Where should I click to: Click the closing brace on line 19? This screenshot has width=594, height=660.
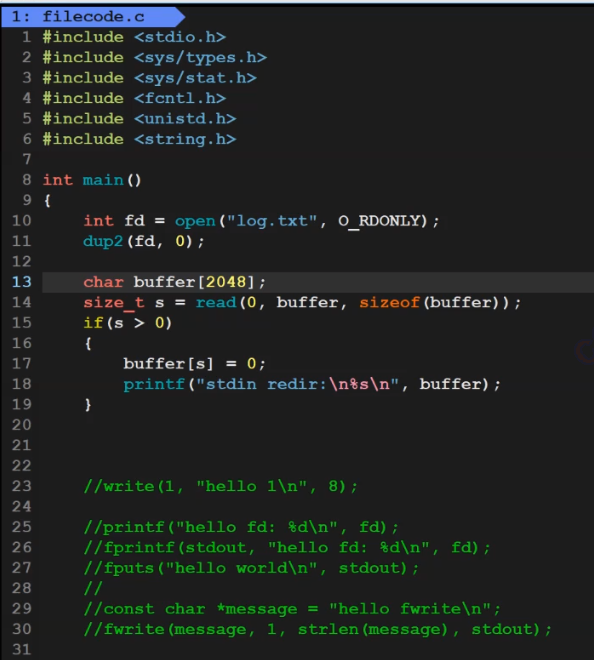pyautogui.click(x=88, y=405)
